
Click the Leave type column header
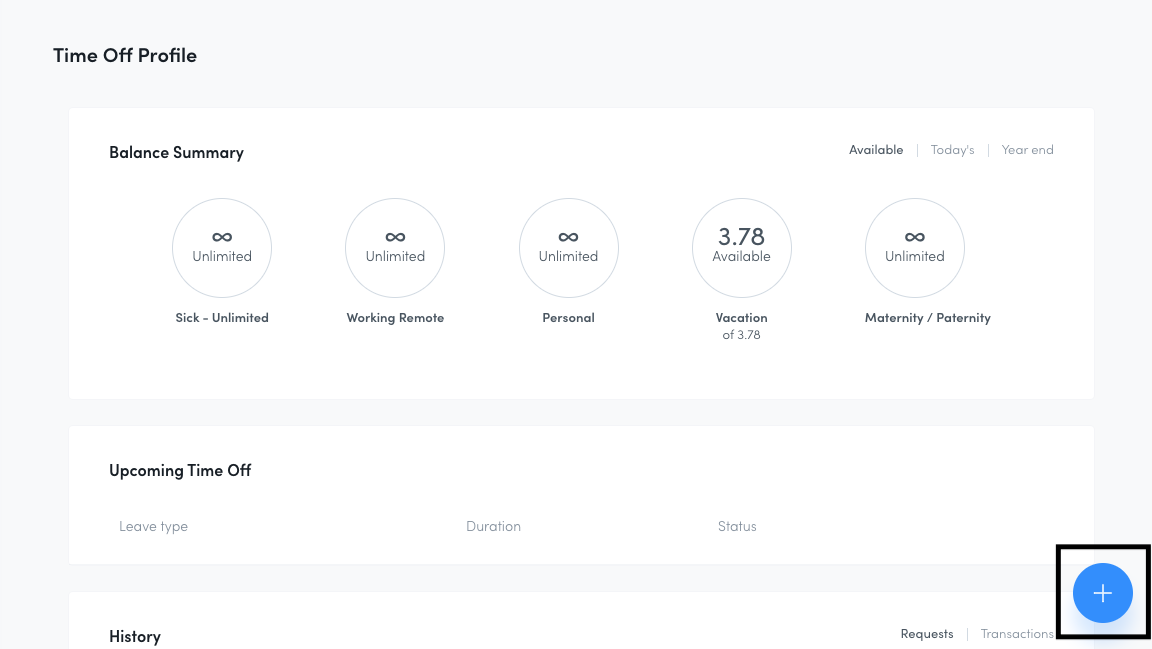point(154,526)
